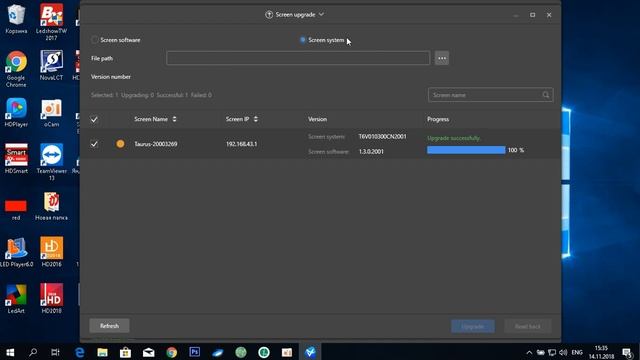Open the file browse ellipsis button
This screenshot has height=360, width=640.
[x=442, y=58]
